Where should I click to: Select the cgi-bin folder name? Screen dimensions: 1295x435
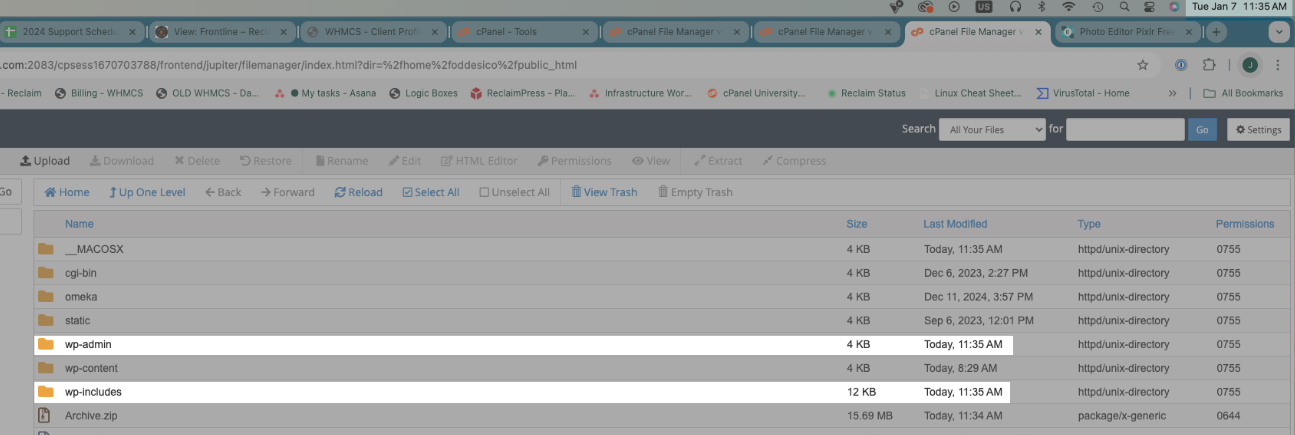click(81, 273)
